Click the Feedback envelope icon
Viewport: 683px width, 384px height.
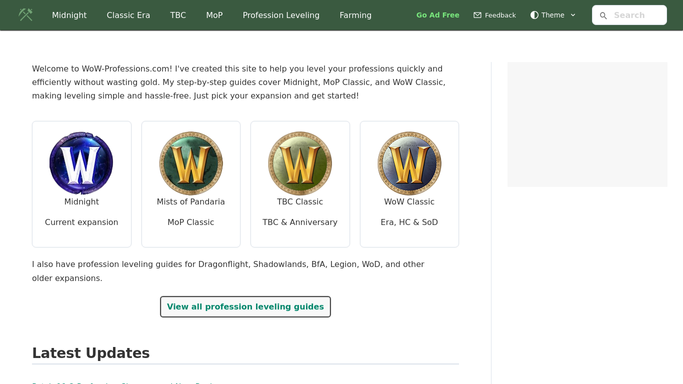477,15
